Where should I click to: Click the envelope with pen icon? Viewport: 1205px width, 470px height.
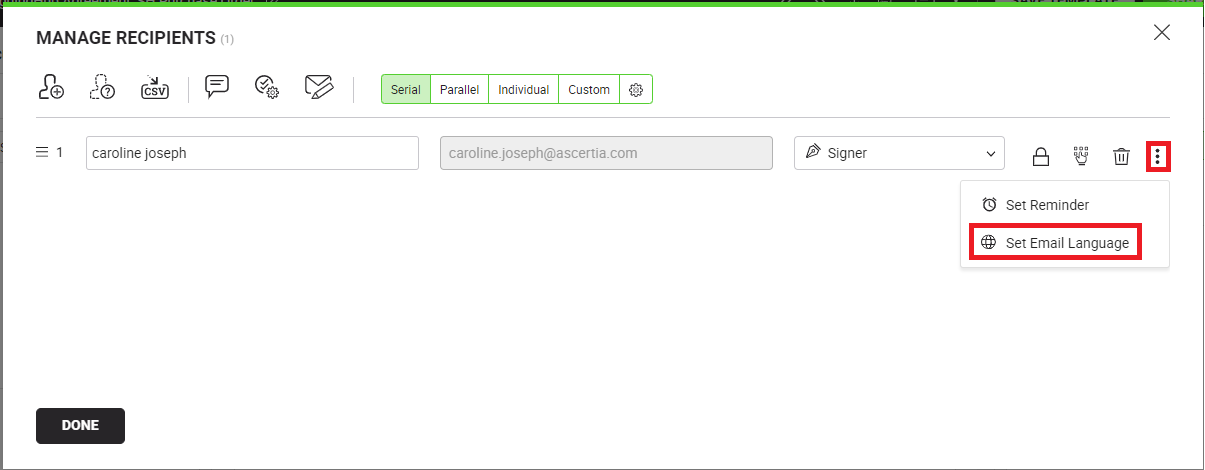pos(319,87)
